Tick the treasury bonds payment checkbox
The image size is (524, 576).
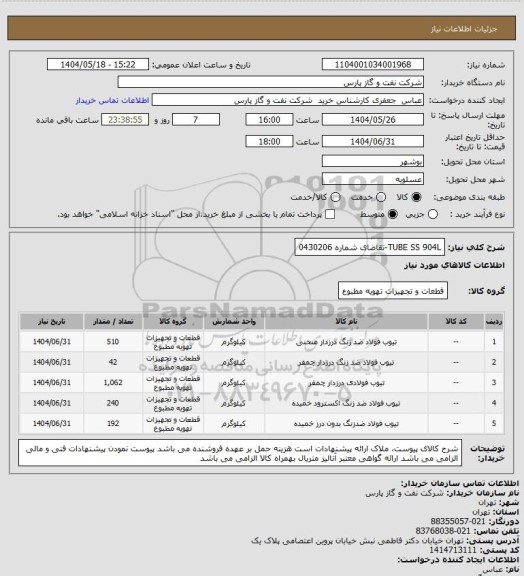pos(330,214)
